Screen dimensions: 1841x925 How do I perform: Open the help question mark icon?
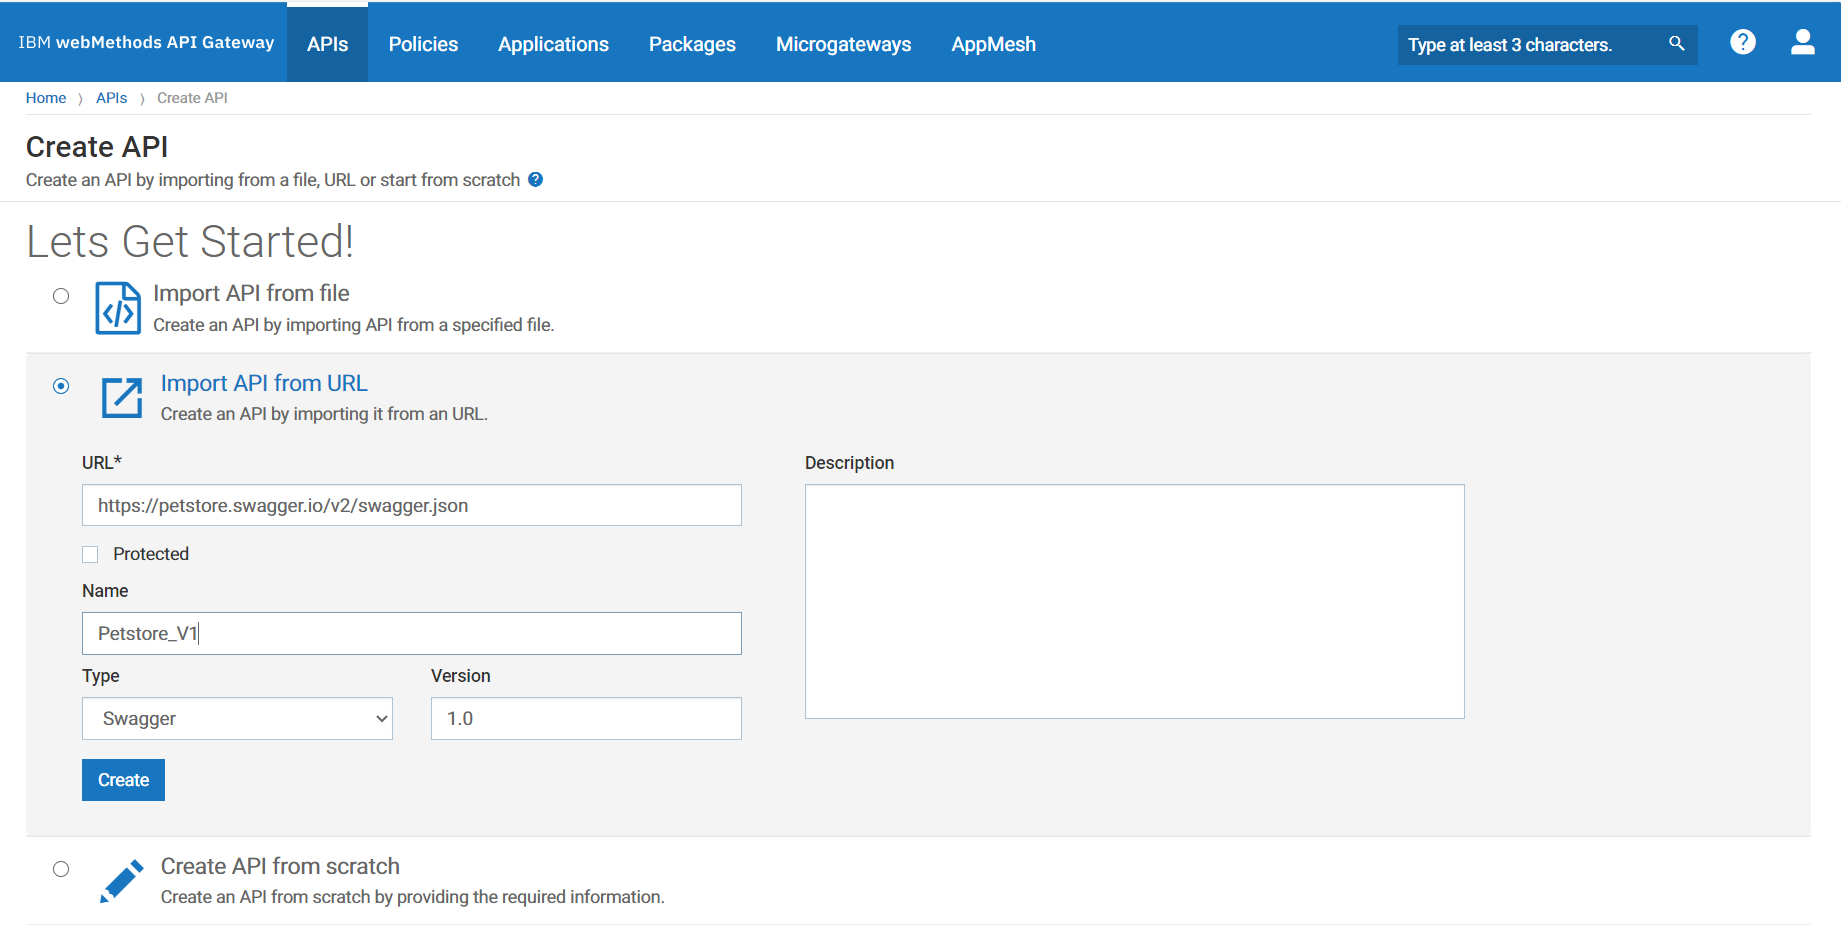pos(1743,42)
